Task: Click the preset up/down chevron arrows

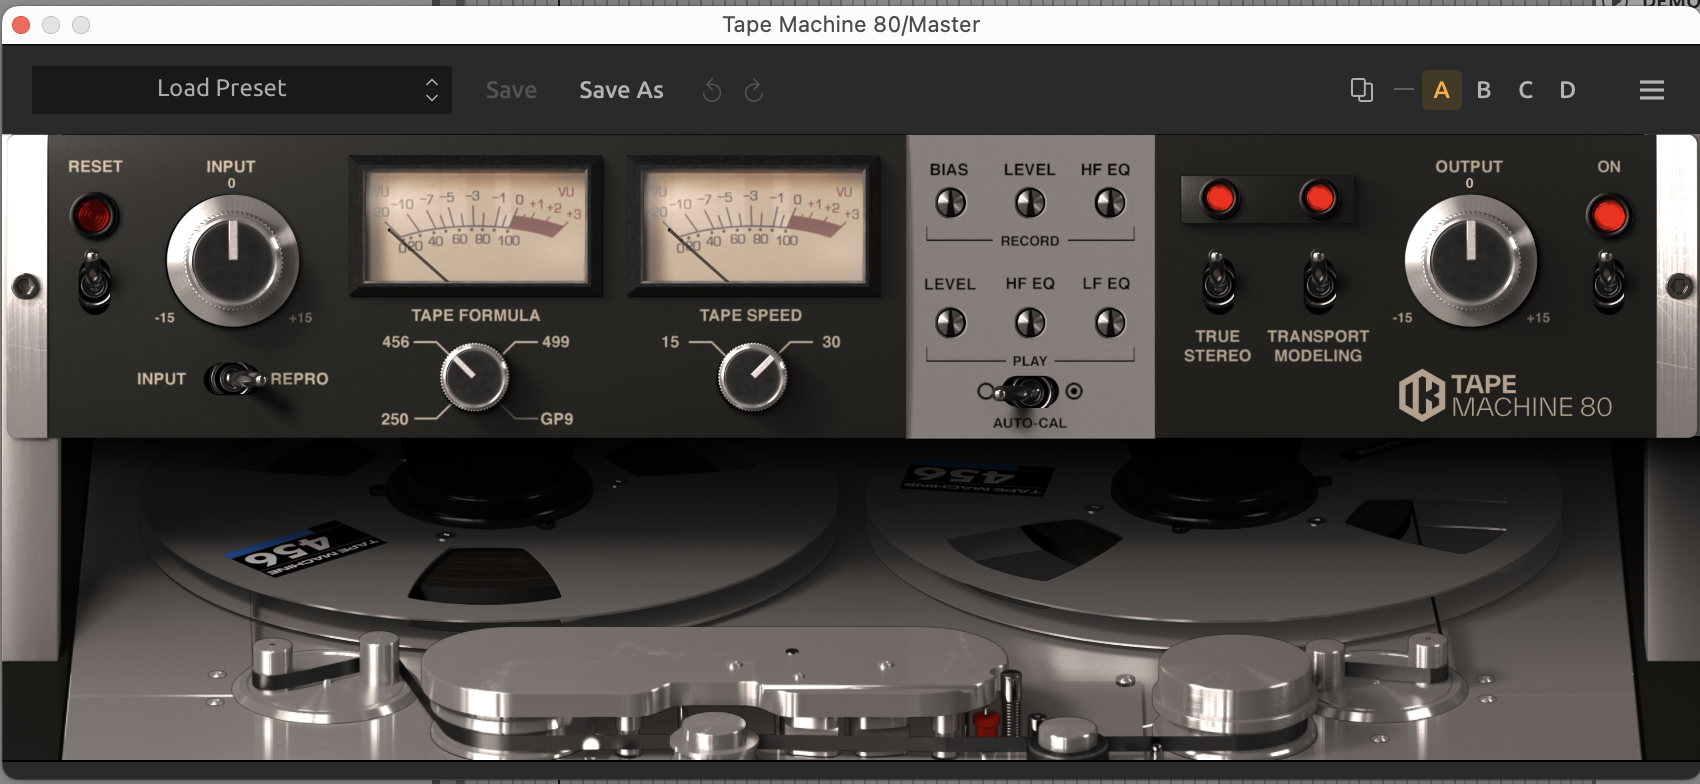Action: click(x=432, y=89)
